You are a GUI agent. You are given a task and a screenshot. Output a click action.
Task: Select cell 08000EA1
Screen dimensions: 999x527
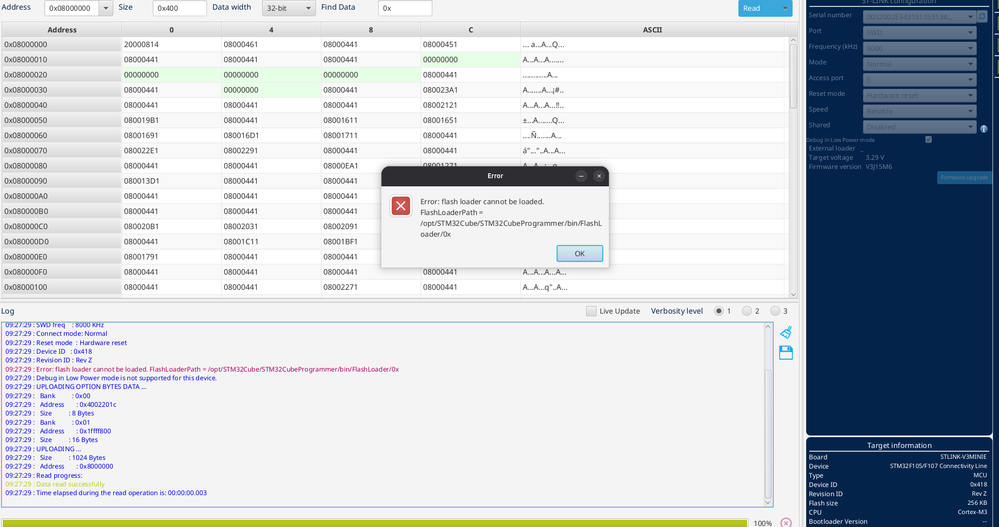[371, 166]
